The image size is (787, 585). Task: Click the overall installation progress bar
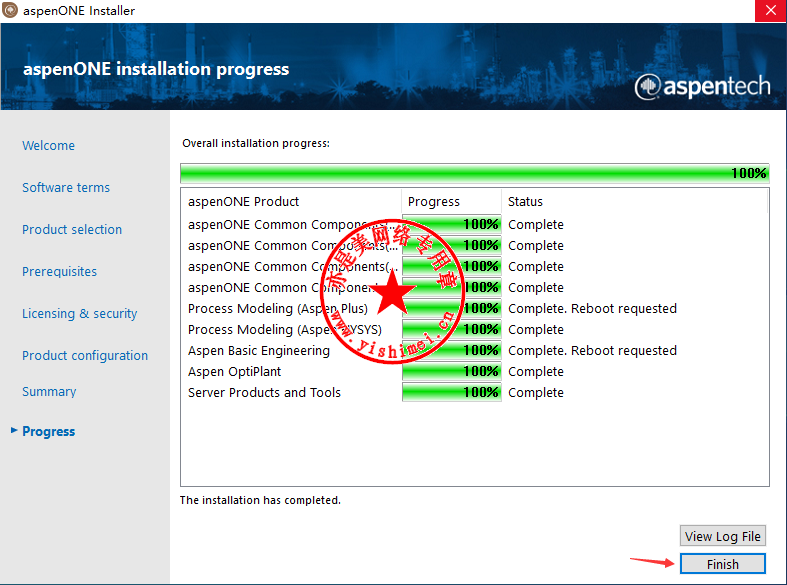[474, 173]
